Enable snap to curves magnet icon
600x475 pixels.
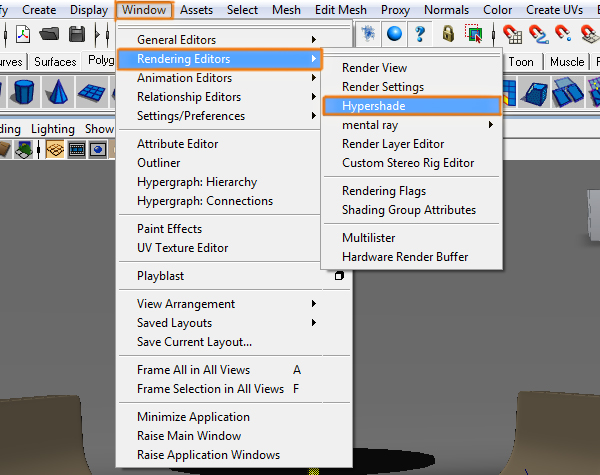pyautogui.click(x=539, y=34)
